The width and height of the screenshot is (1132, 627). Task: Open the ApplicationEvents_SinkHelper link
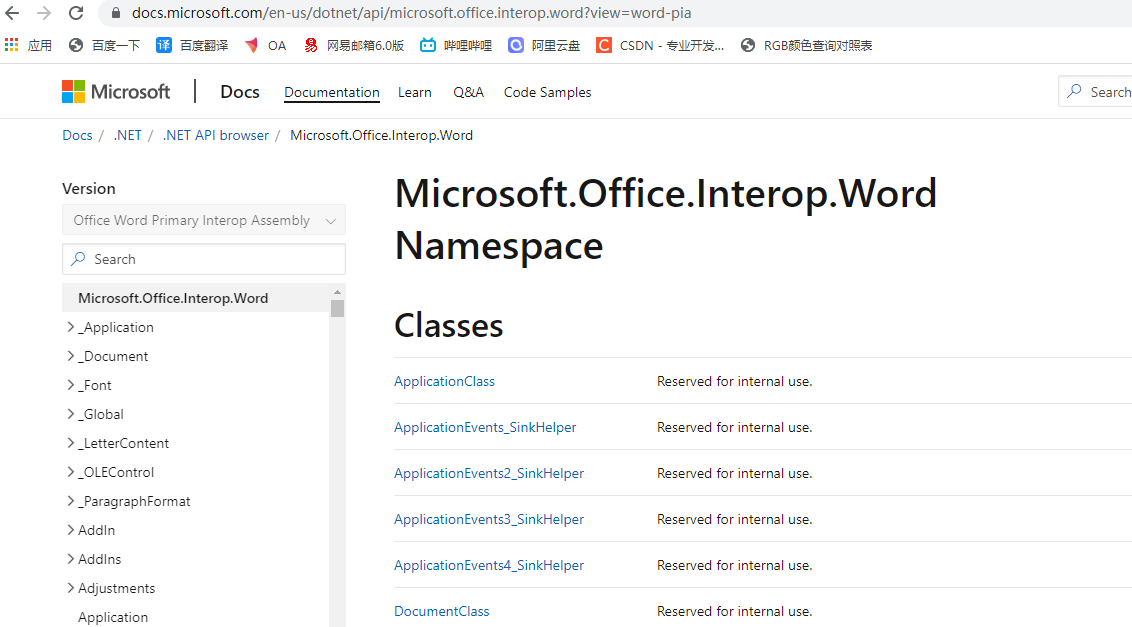point(485,428)
